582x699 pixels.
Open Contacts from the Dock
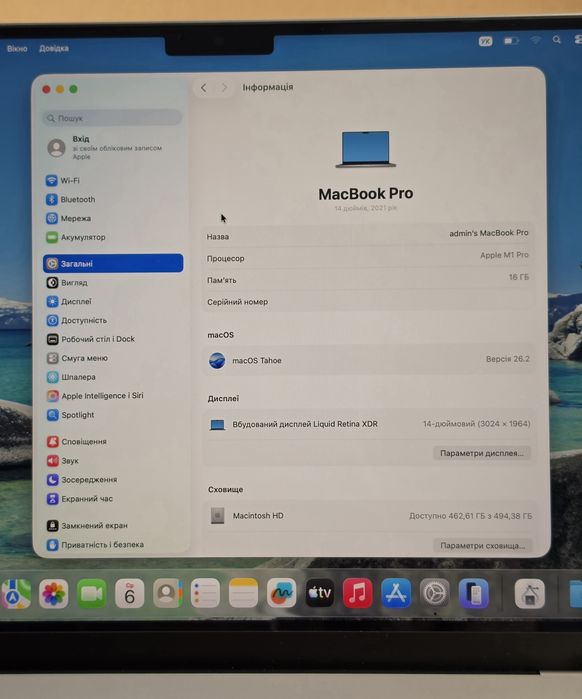(x=168, y=593)
